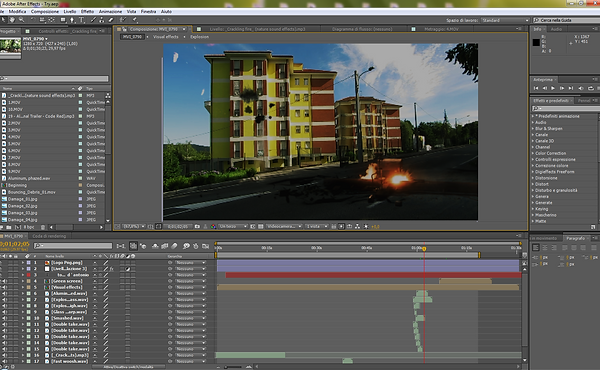Select the Brush tool
Image resolution: width=600 pixels, height=370 pixels.
[x=93, y=20]
